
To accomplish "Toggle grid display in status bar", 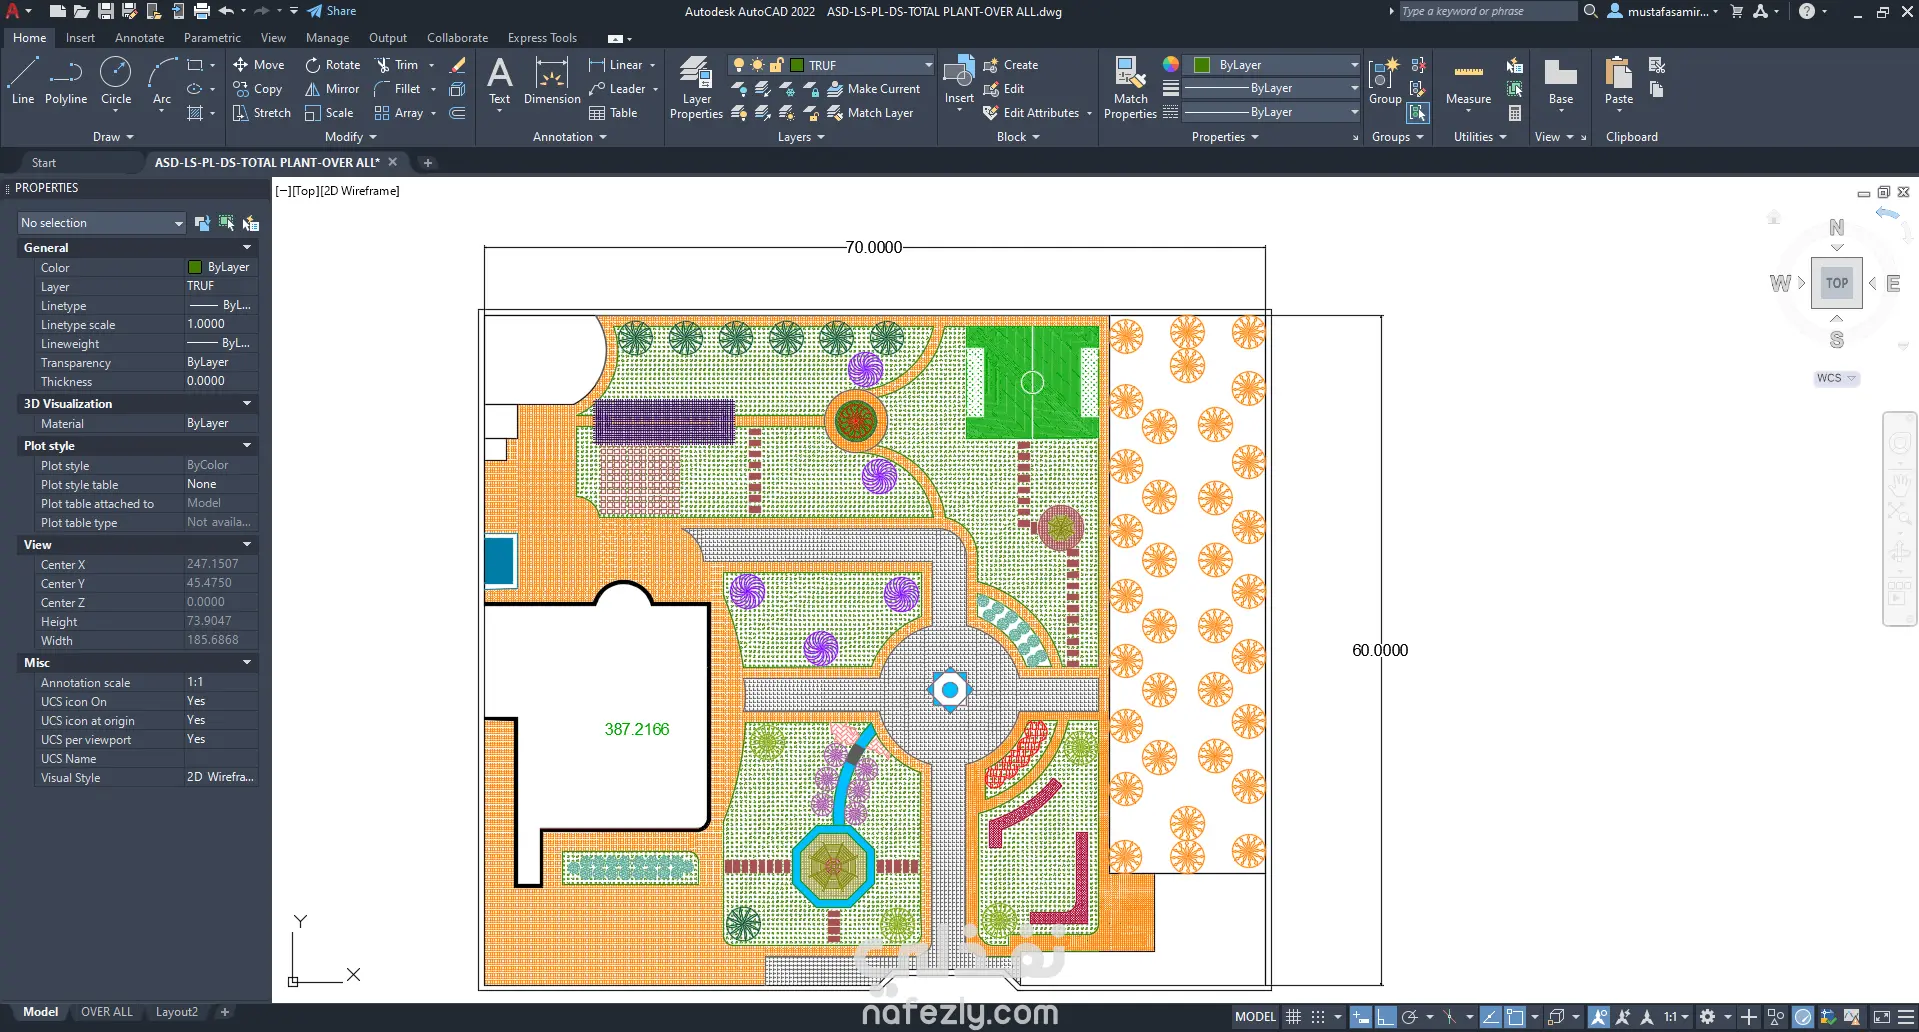I will click(x=1294, y=1017).
